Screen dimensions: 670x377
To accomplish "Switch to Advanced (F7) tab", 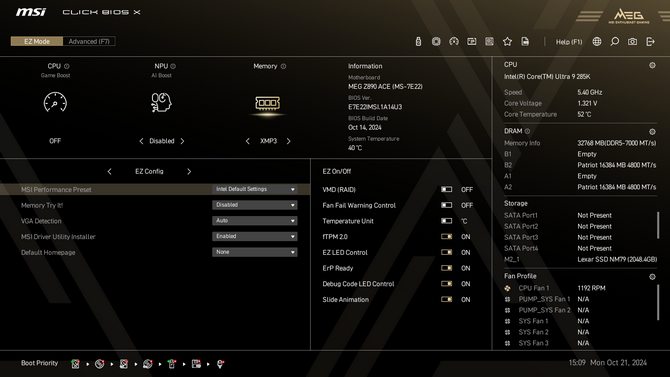I will pyautogui.click(x=89, y=41).
